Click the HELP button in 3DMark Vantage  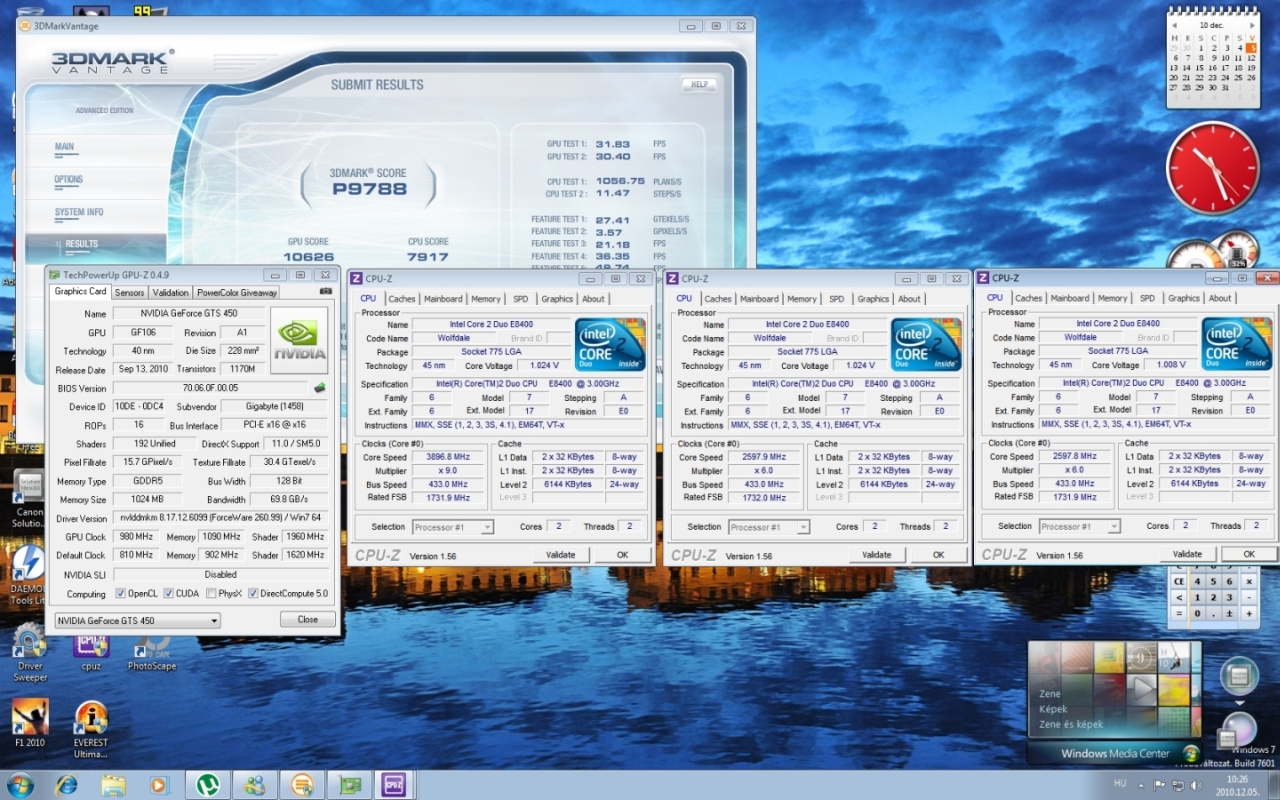click(700, 85)
